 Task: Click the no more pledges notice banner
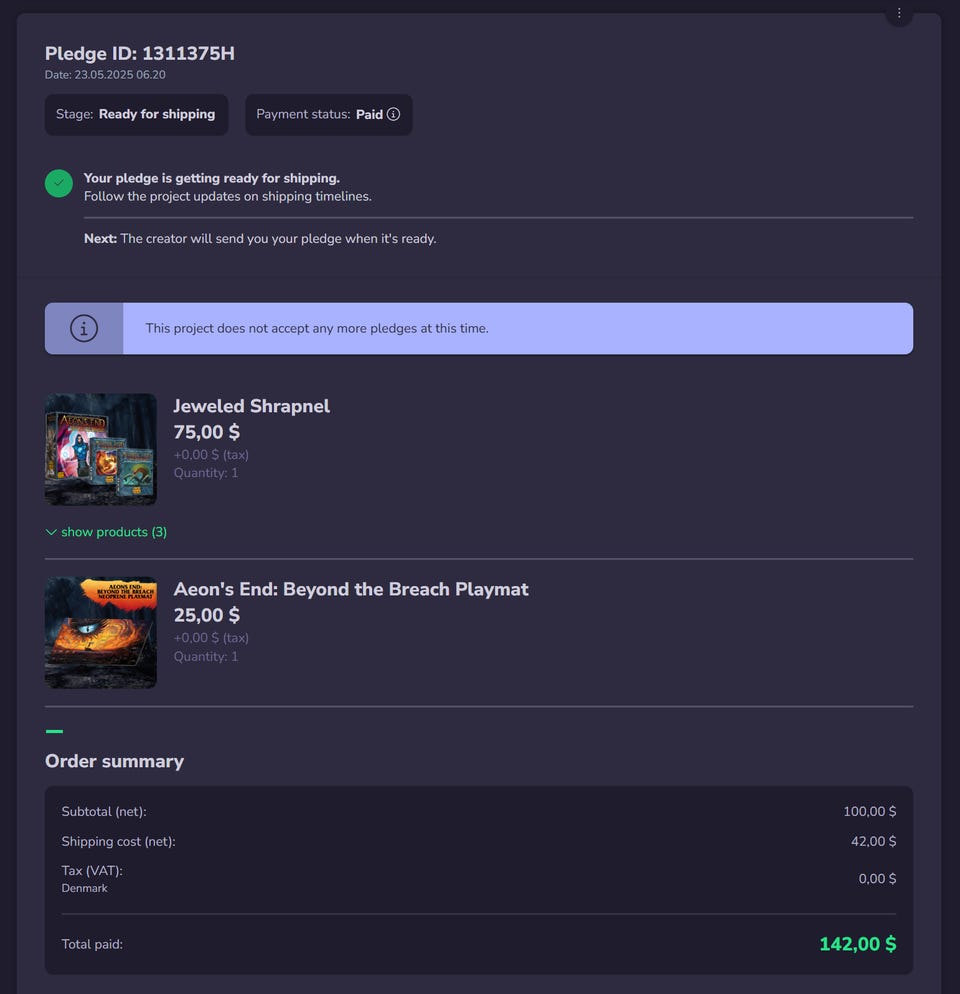click(479, 328)
